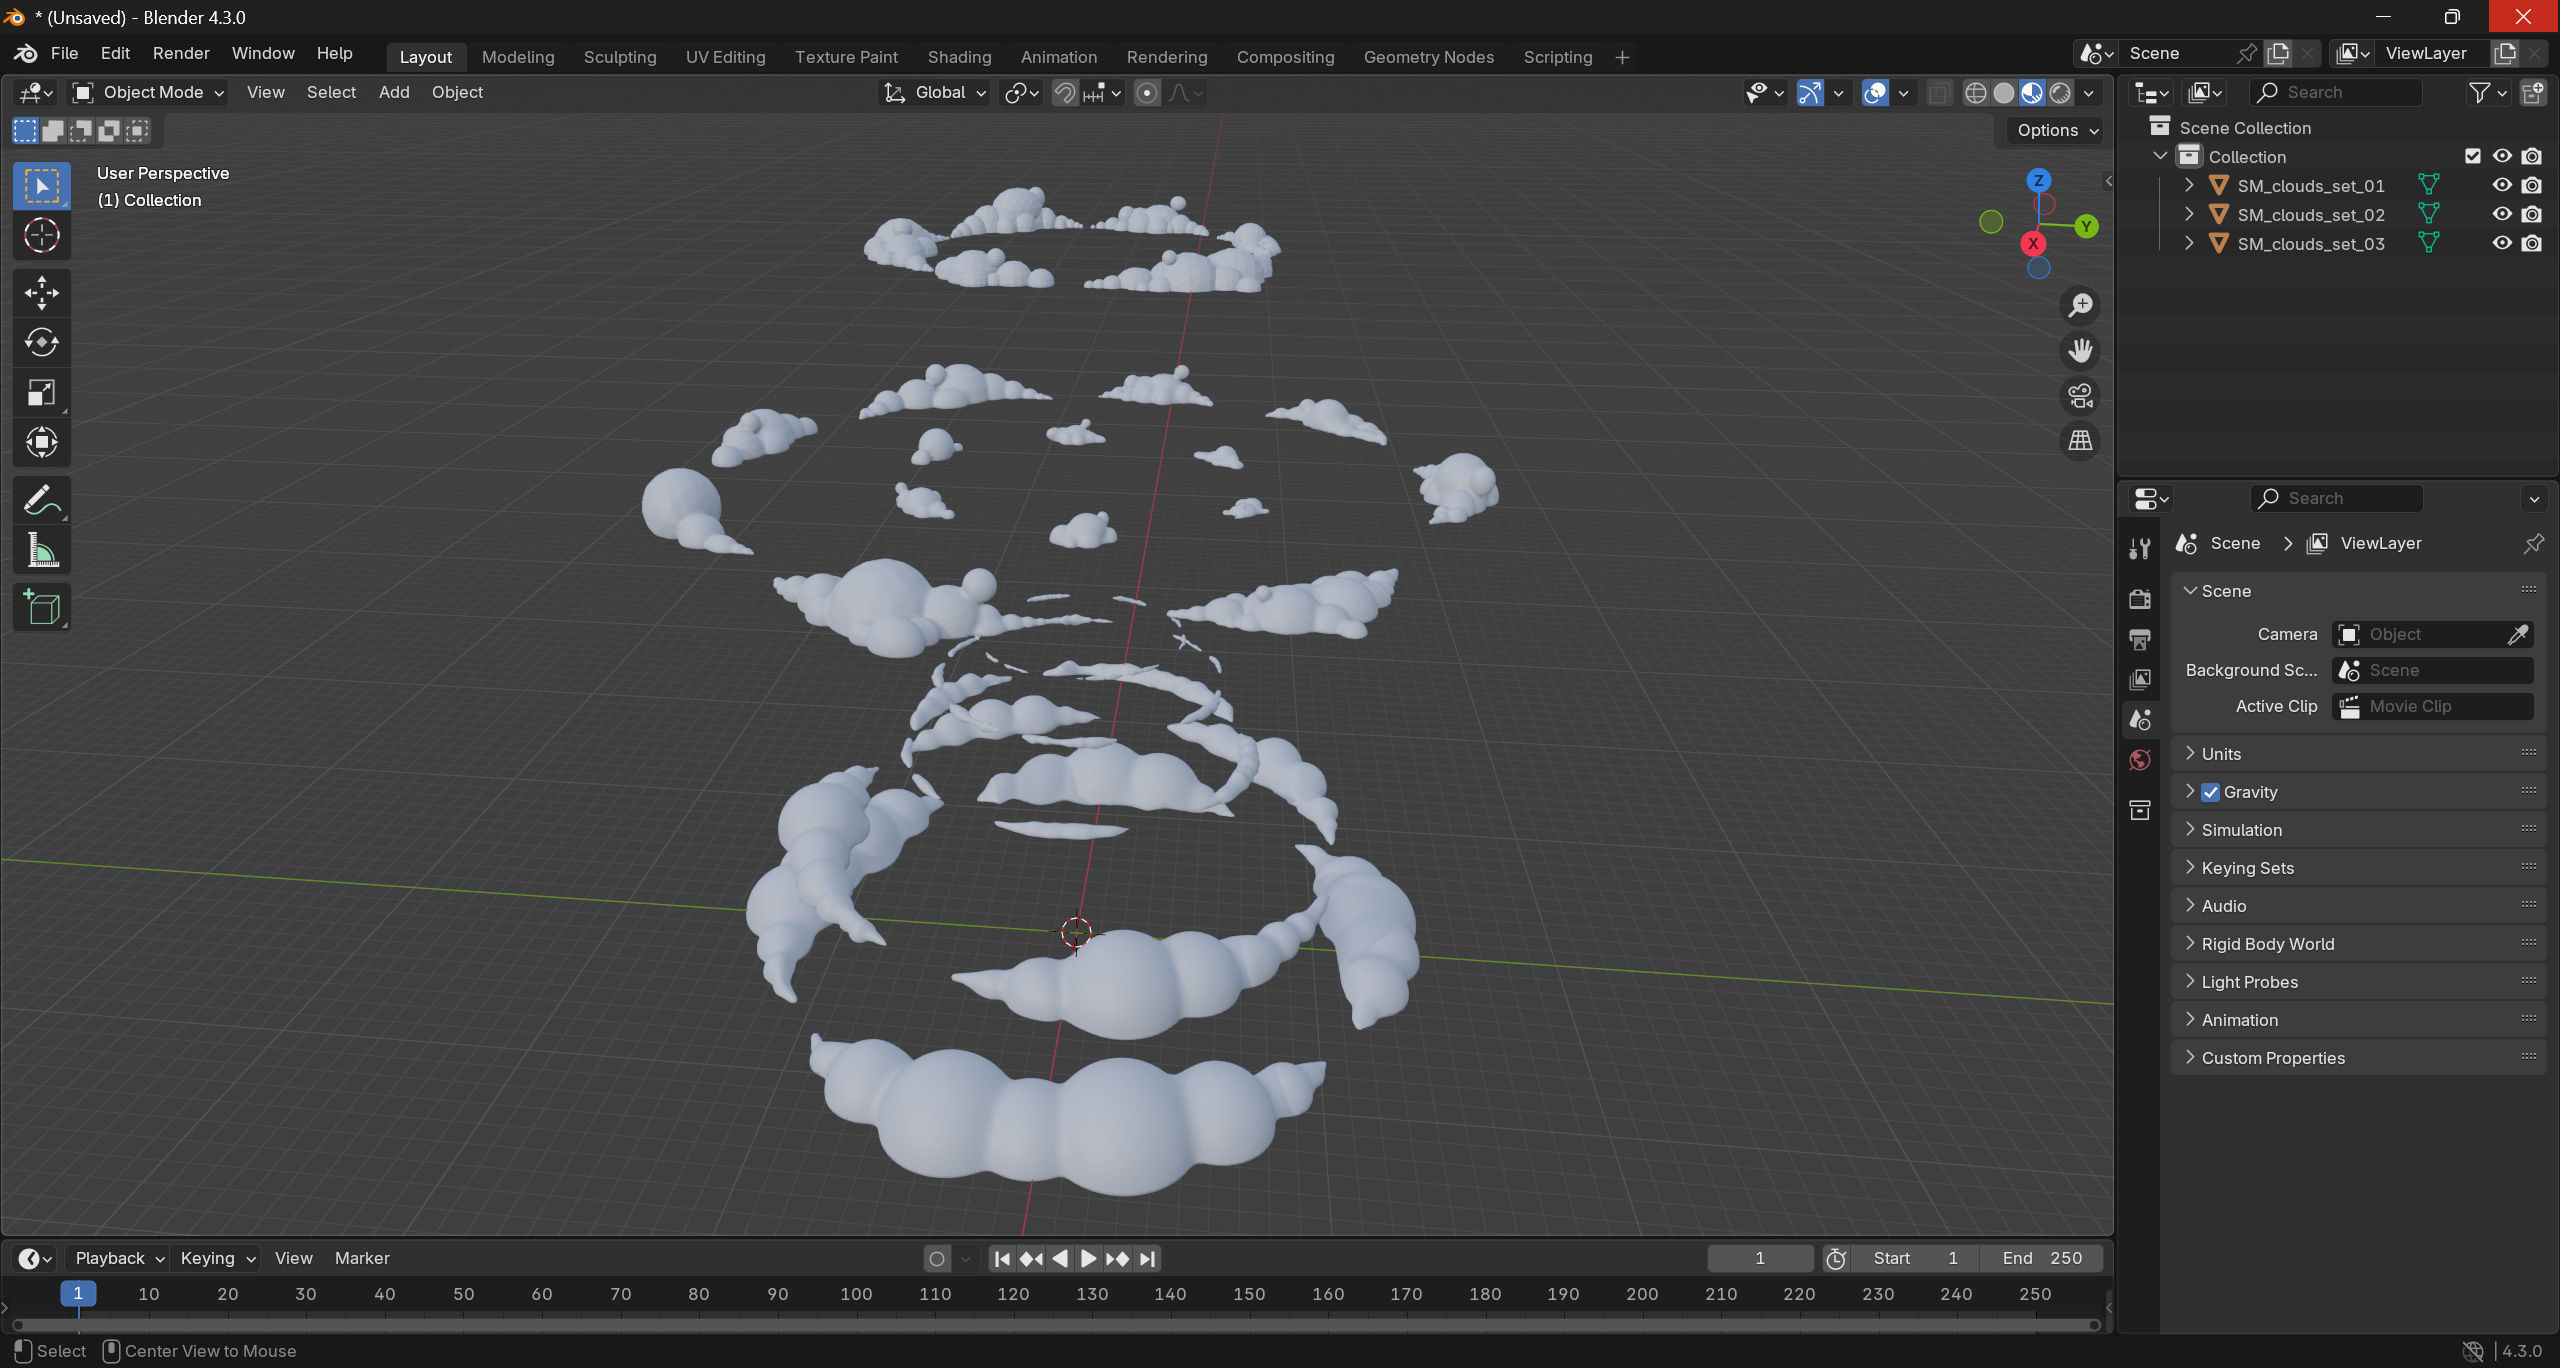Jump to the timeline end frame button
Screen dimensions: 2560x1368
pos(1148,1259)
